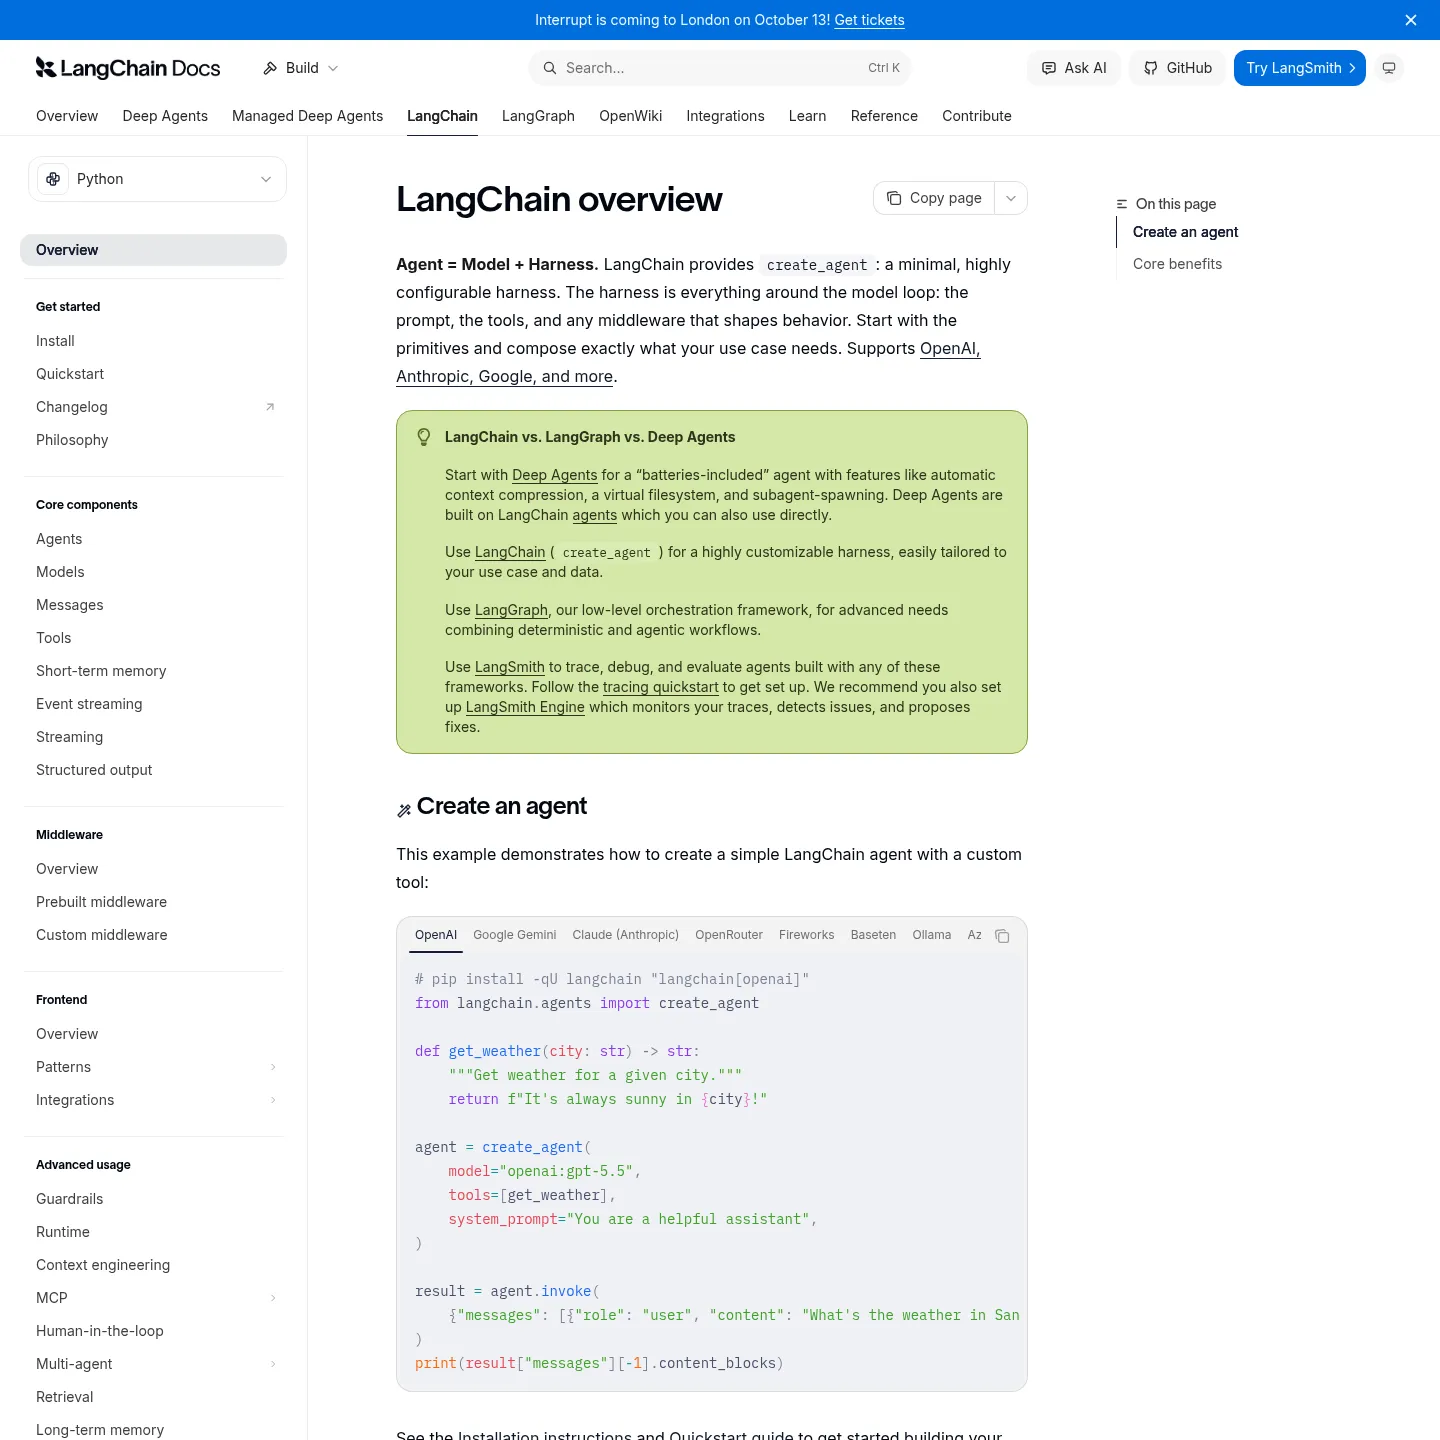Select the Claude (Anthropic) code tab
Screen dimensions: 1440x1440
[x=626, y=935]
